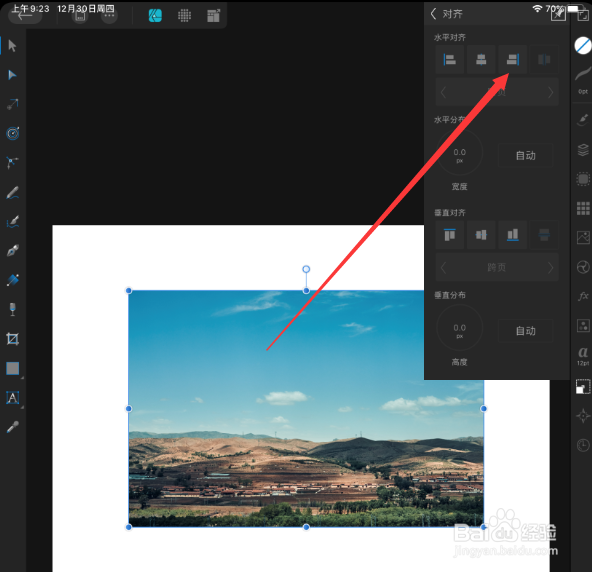Open the three-dots more menu
Screen dimensions: 592x572
tap(109, 16)
